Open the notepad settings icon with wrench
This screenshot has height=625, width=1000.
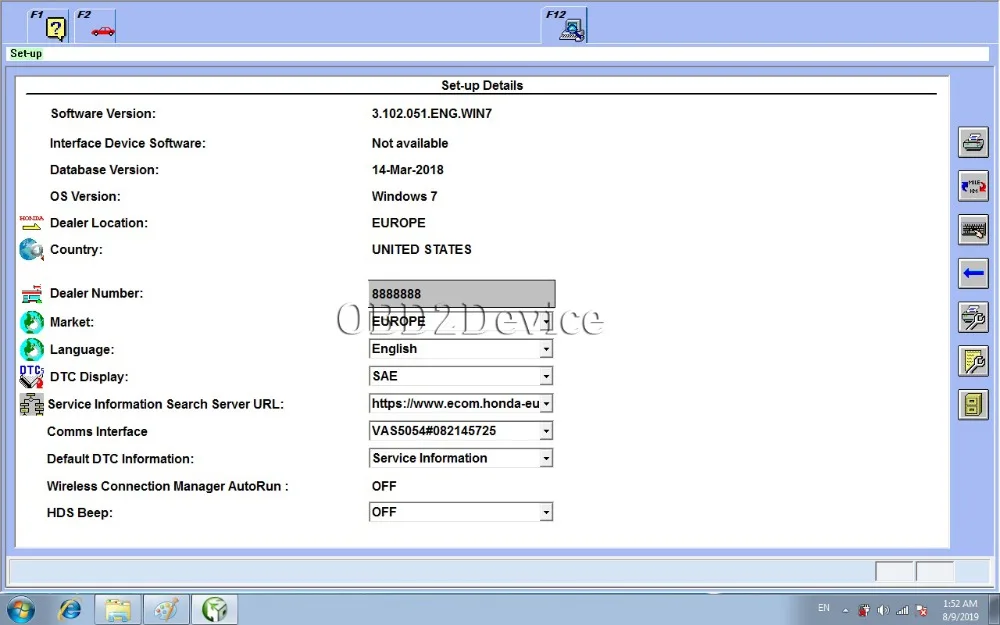pos(973,361)
